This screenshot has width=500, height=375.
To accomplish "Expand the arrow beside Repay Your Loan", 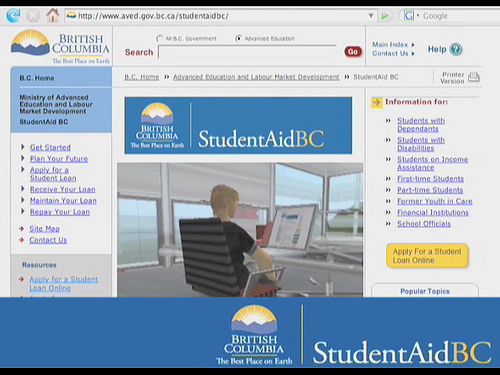I will 23,211.
